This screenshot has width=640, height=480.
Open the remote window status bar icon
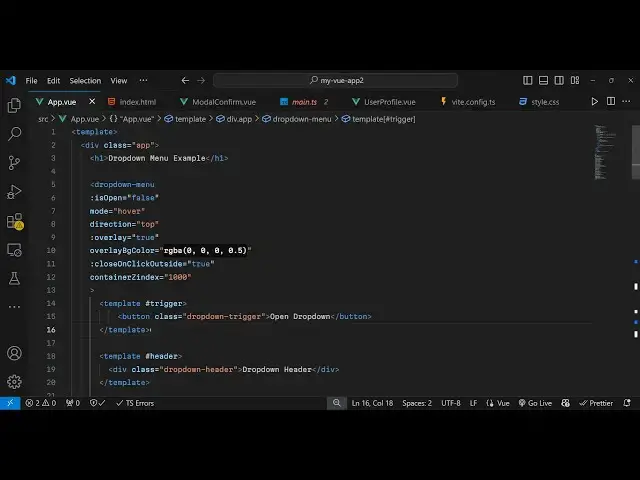(x=10, y=403)
